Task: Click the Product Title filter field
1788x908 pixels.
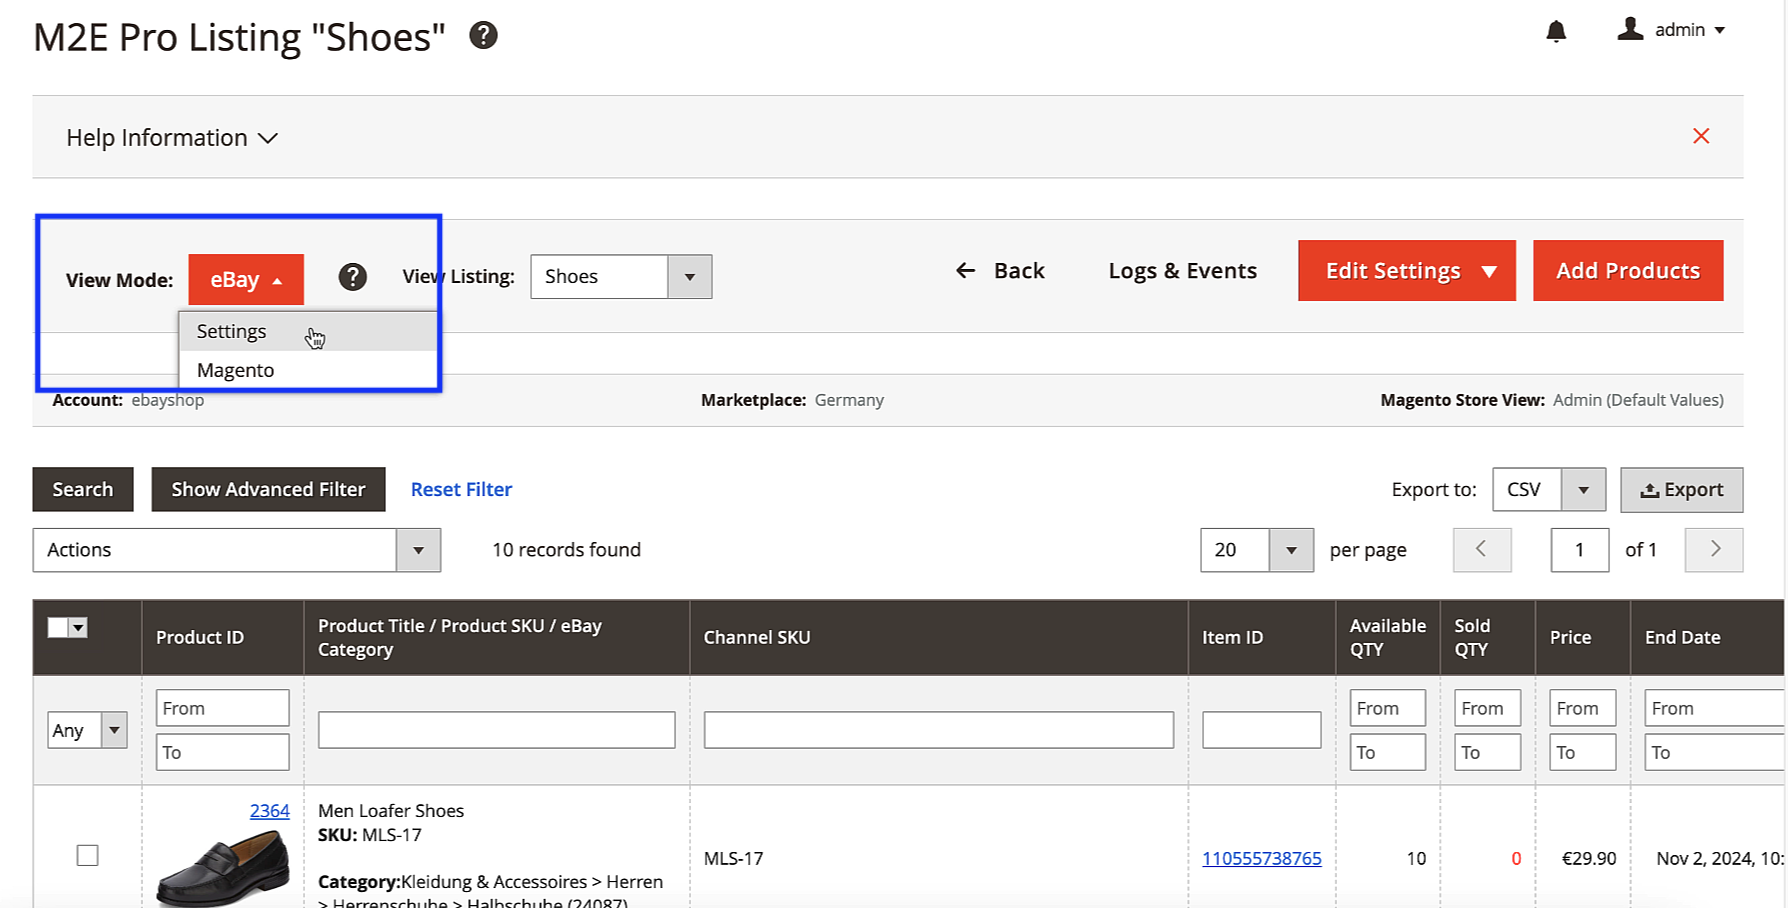Action: [496, 730]
